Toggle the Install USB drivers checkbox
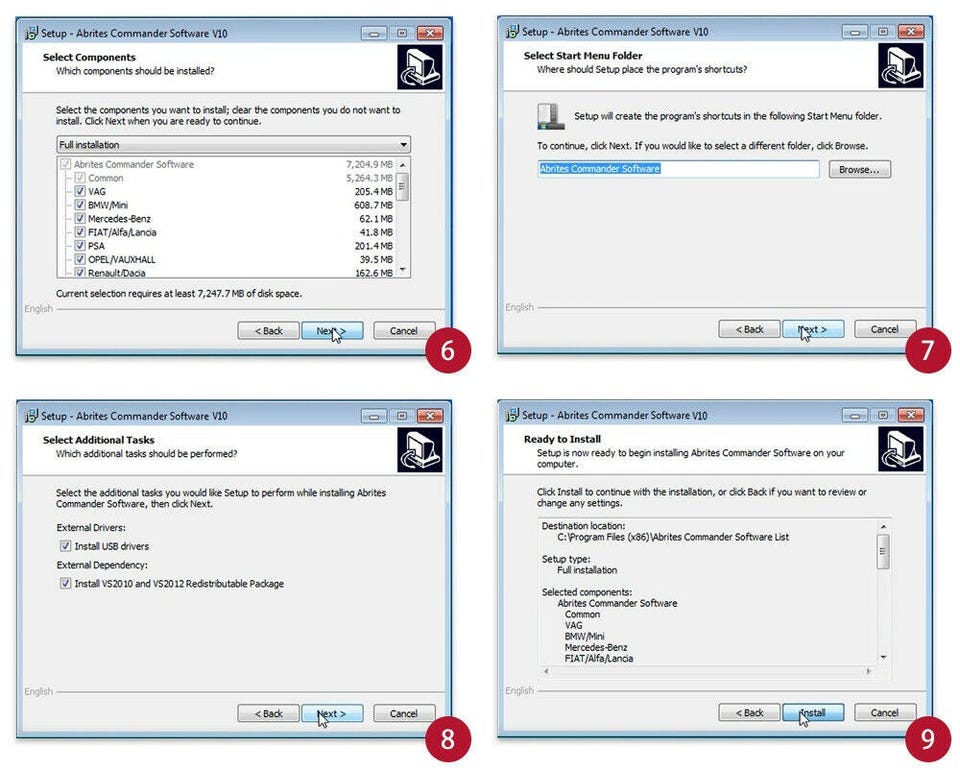 click(65, 545)
